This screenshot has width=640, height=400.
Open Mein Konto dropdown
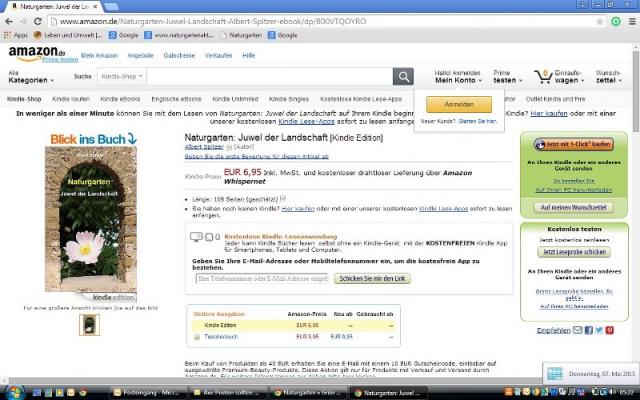click(x=458, y=76)
